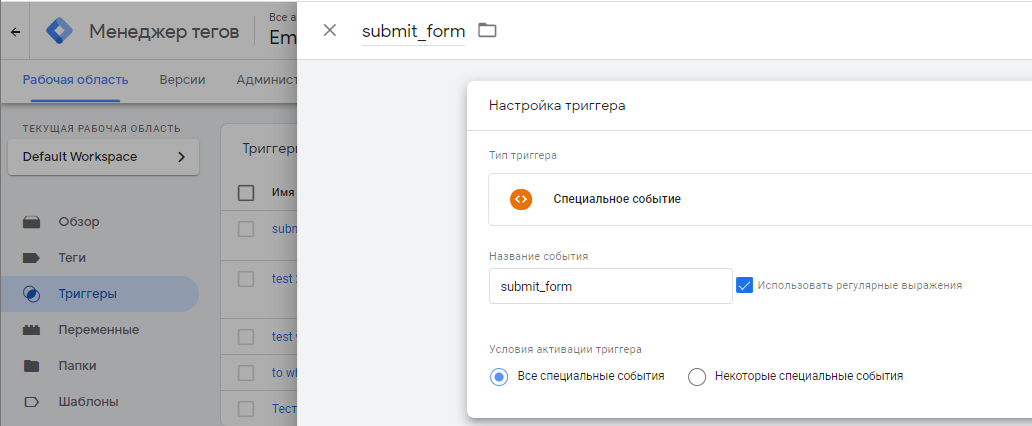Click the Шаблоны icon in sidebar

[31, 402]
